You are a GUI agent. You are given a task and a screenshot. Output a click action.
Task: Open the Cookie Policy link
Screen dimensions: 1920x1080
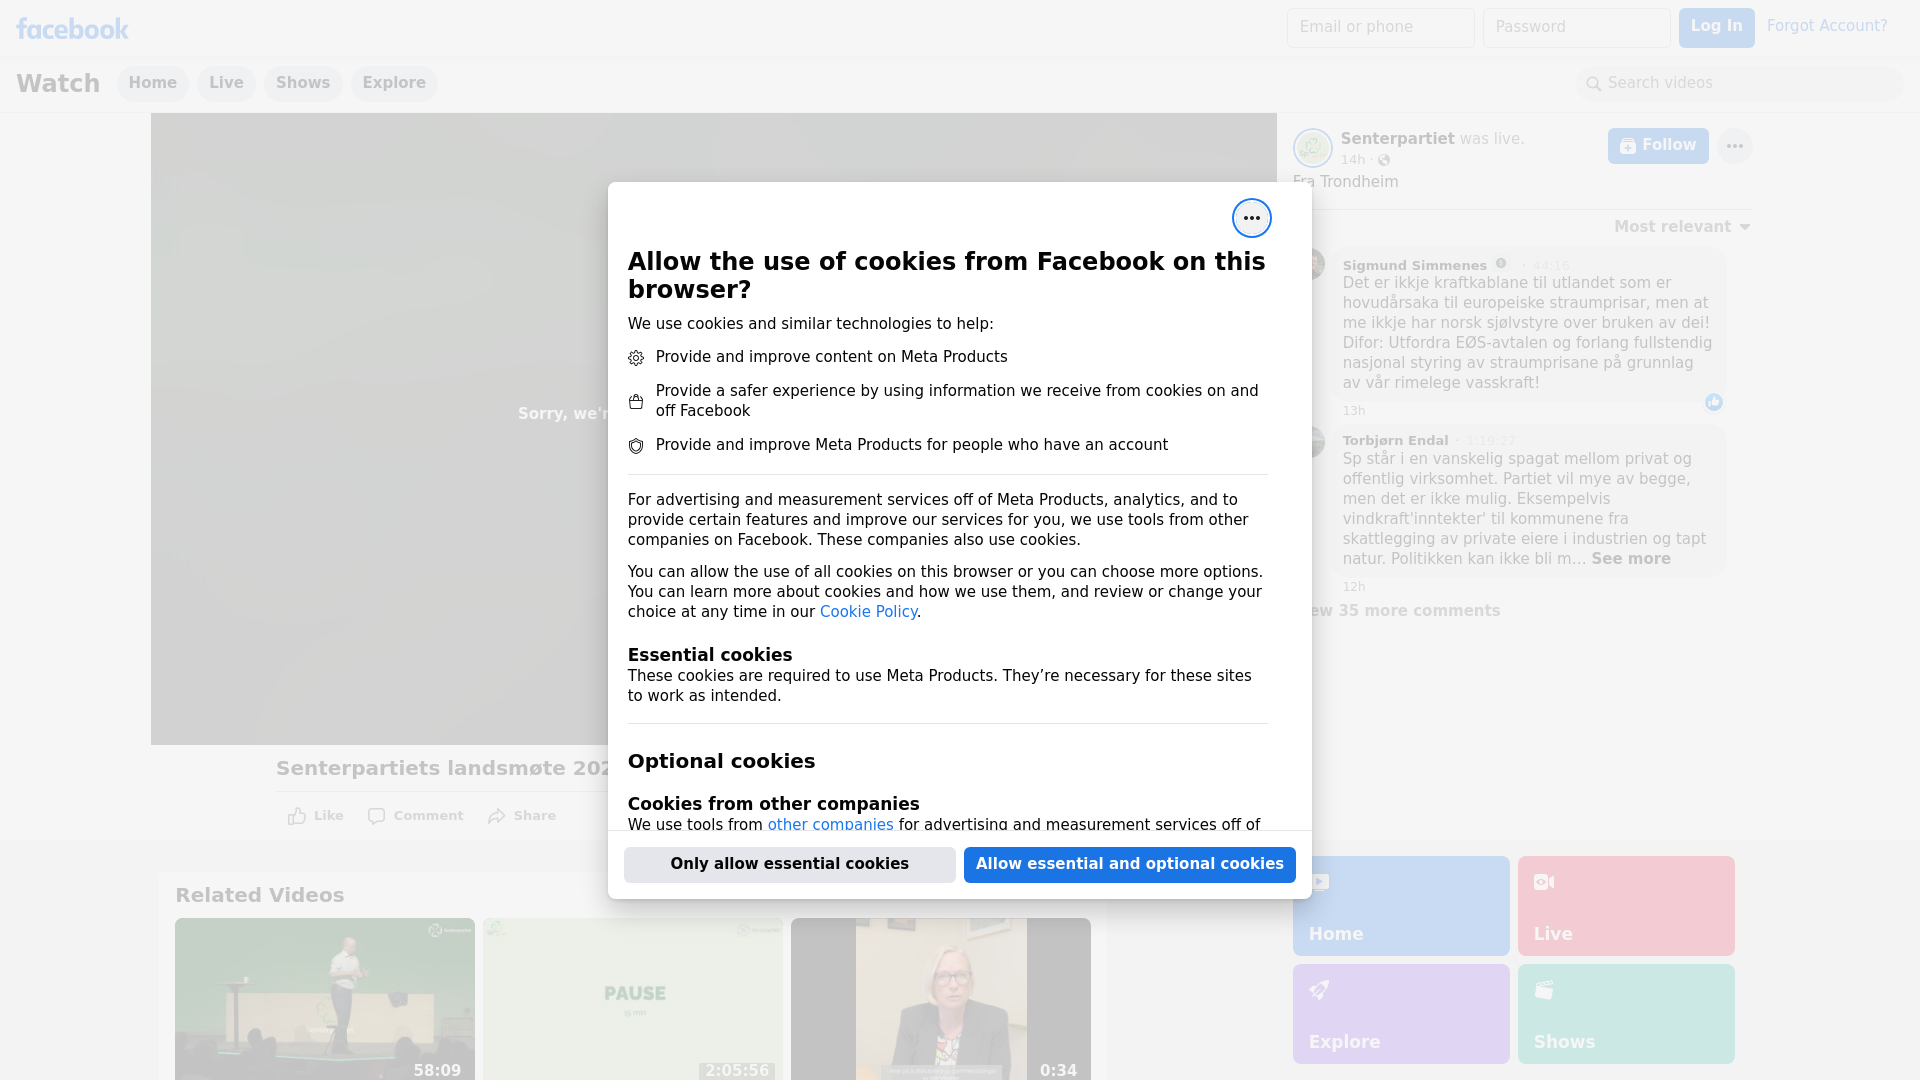(x=868, y=612)
